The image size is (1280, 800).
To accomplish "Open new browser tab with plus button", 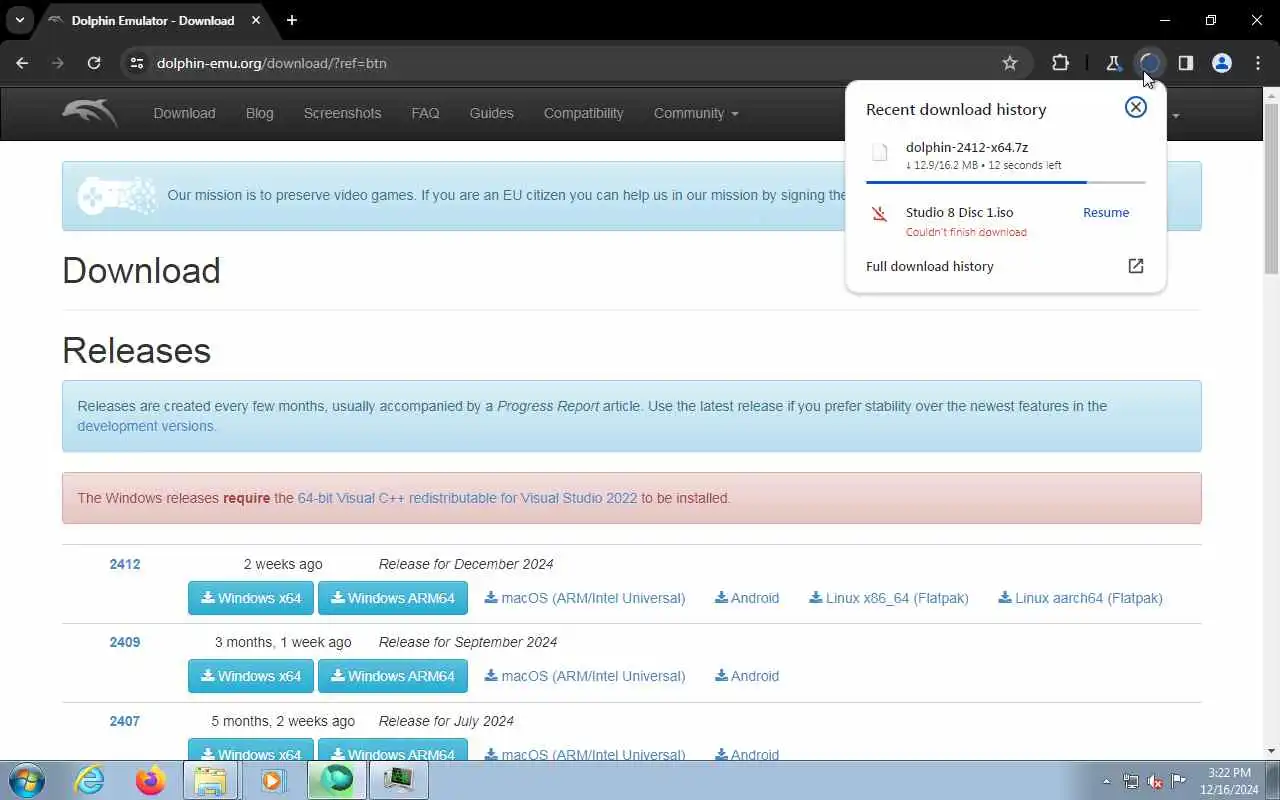I will (291, 20).
